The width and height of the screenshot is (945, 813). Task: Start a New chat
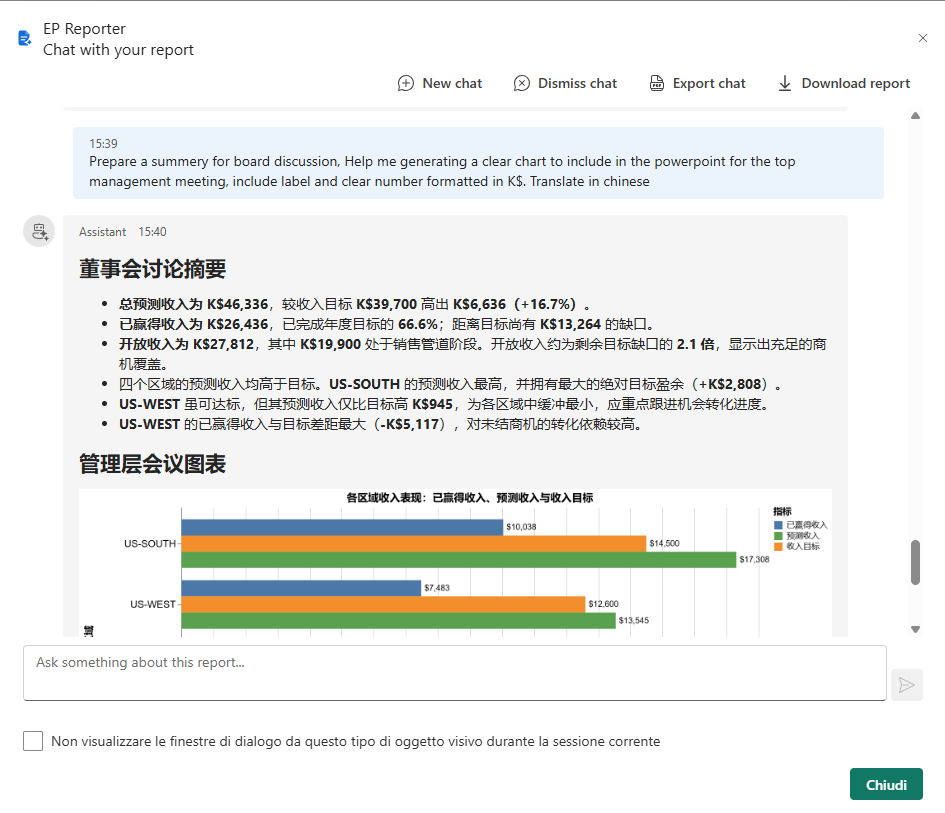tap(439, 83)
